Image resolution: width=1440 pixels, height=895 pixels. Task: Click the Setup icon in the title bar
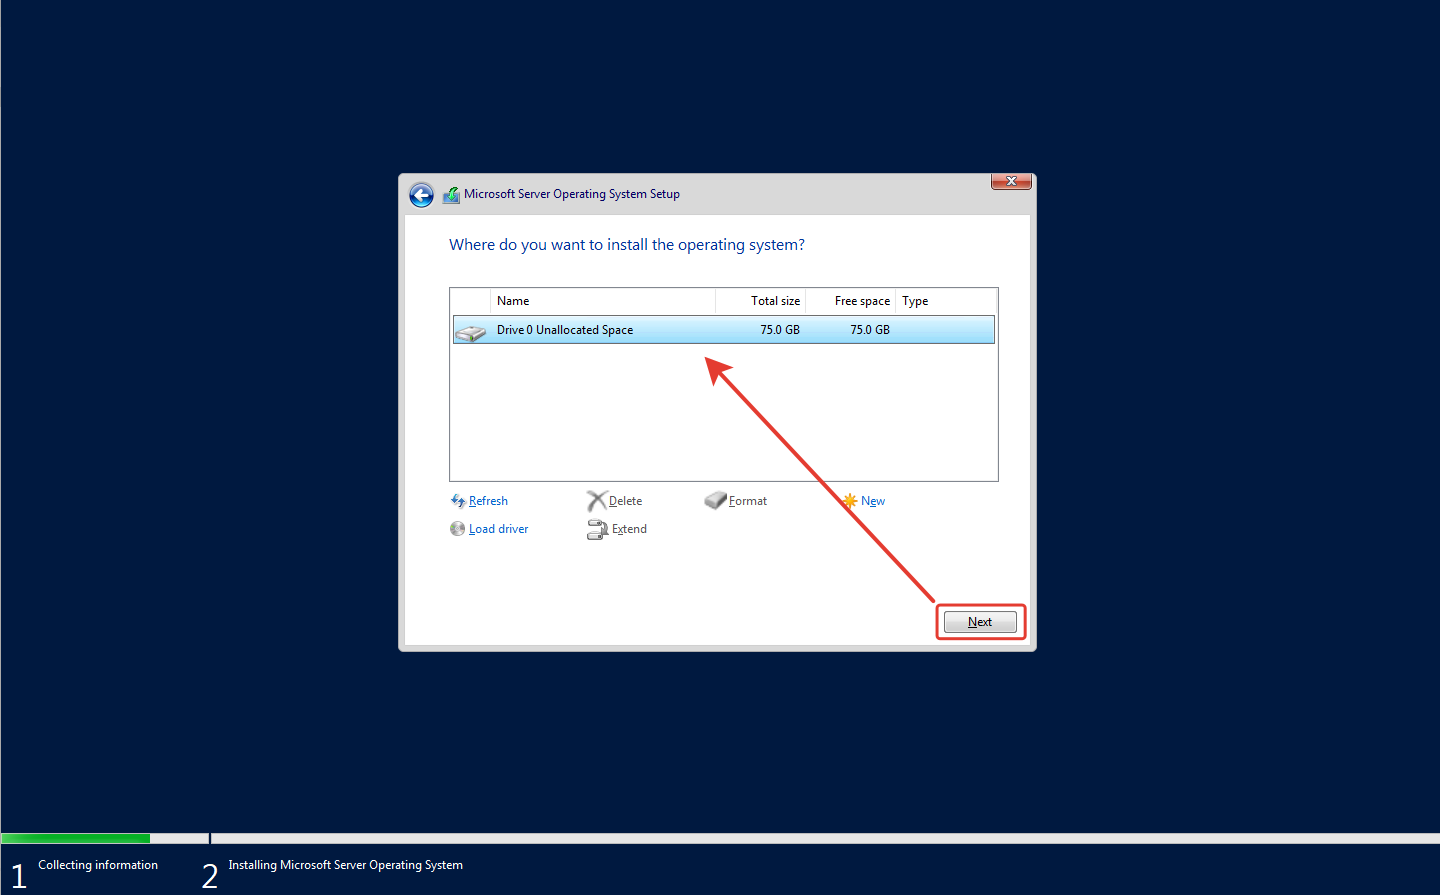(x=451, y=195)
